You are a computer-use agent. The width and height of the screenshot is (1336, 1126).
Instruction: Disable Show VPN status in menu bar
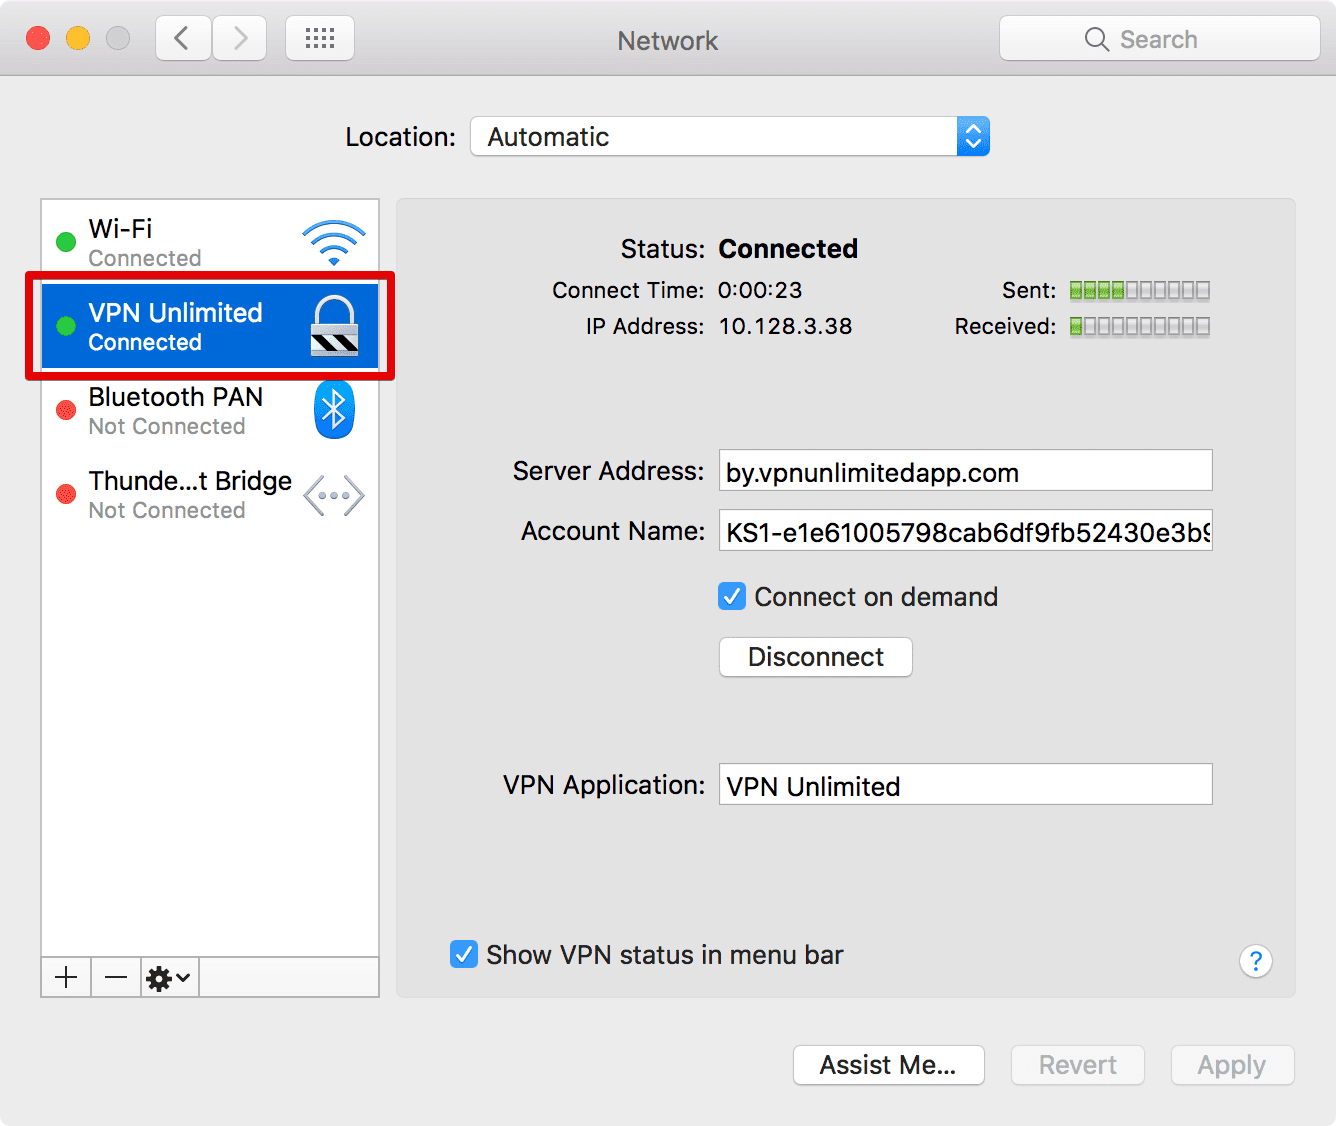[463, 954]
